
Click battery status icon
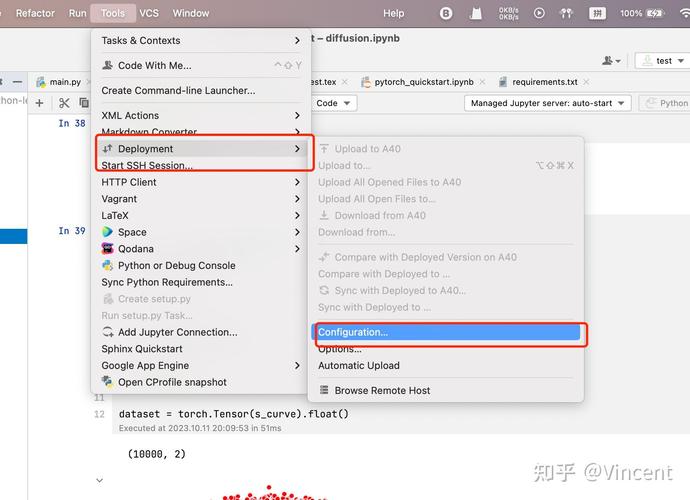[642, 13]
